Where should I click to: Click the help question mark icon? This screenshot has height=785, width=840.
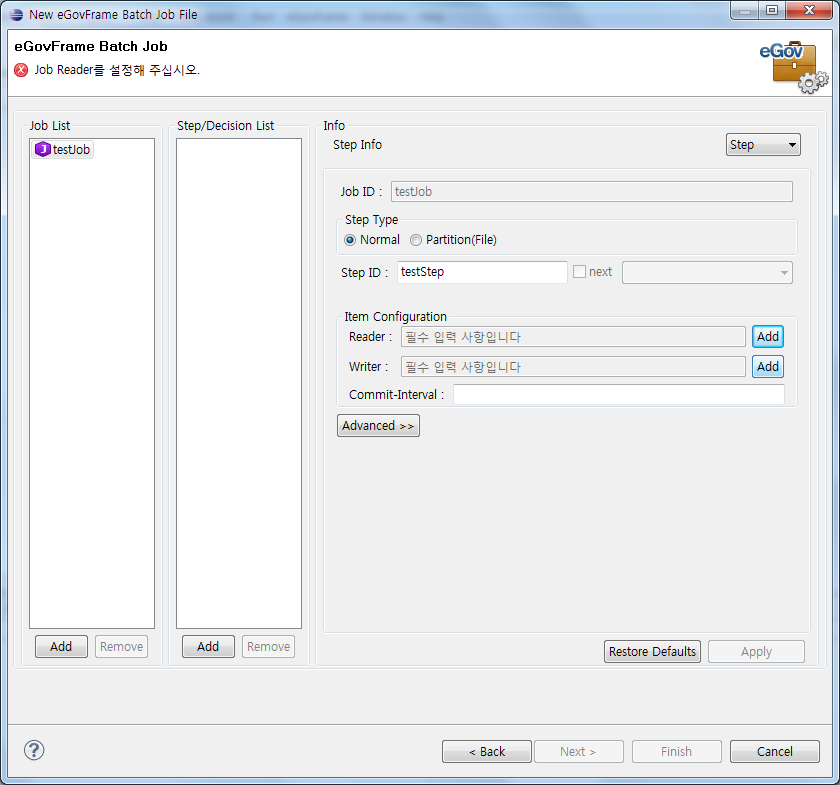tap(34, 750)
